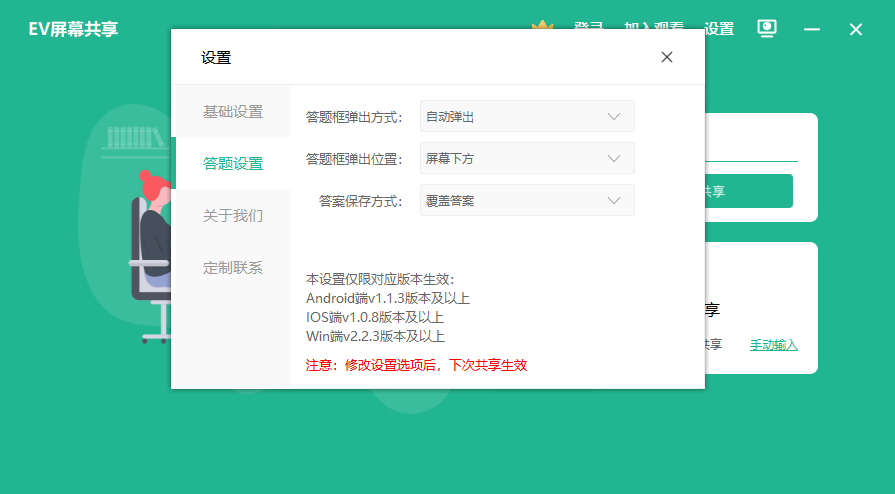Select the 答题设置 tab

pyautogui.click(x=231, y=163)
